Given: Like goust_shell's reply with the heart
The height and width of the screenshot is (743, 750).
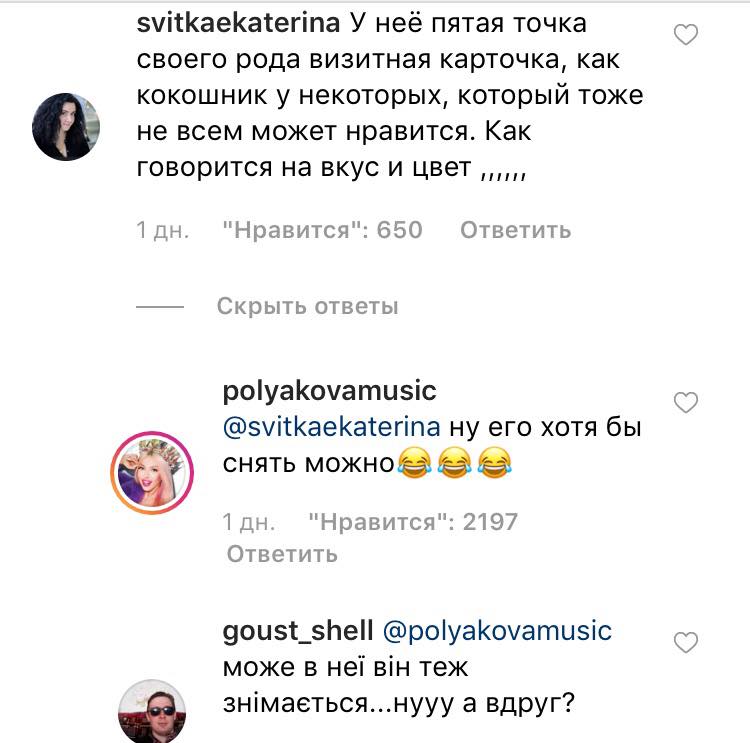Looking at the screenshot, I should 685,640.
